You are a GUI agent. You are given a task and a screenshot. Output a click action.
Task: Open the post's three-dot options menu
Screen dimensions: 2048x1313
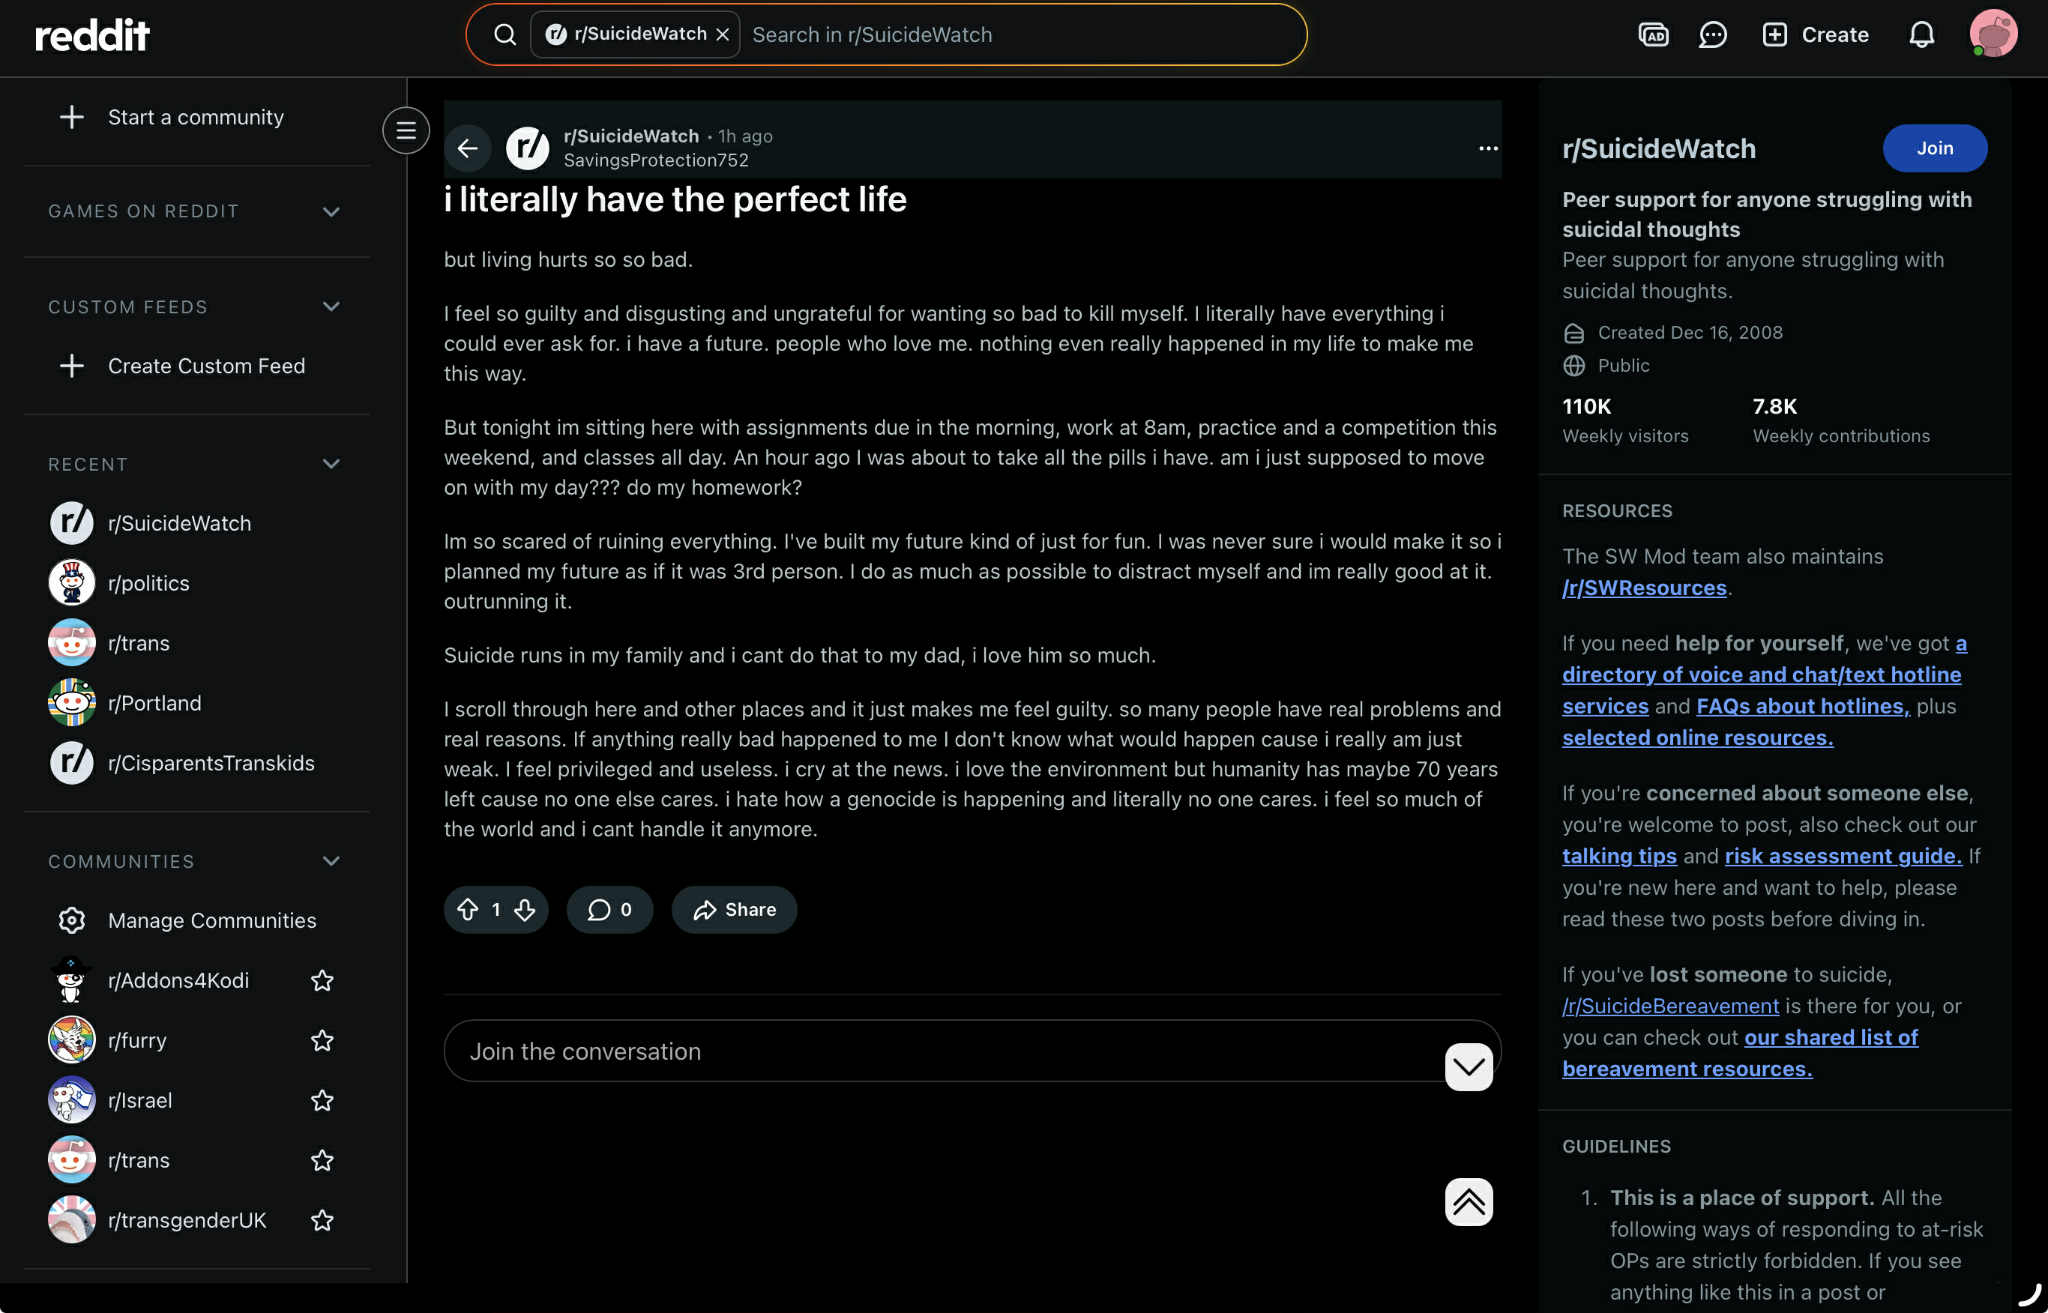click(1488, 148)
